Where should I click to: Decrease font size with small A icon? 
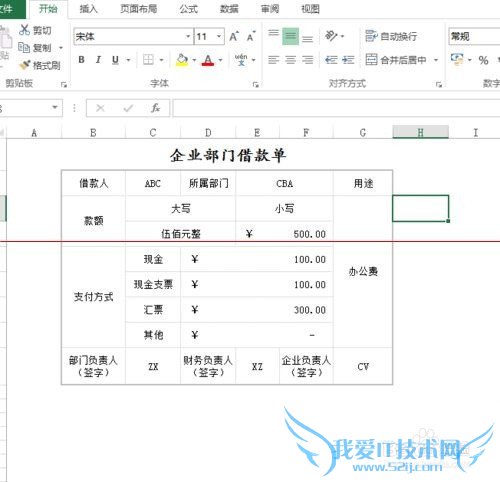[251, 36]
